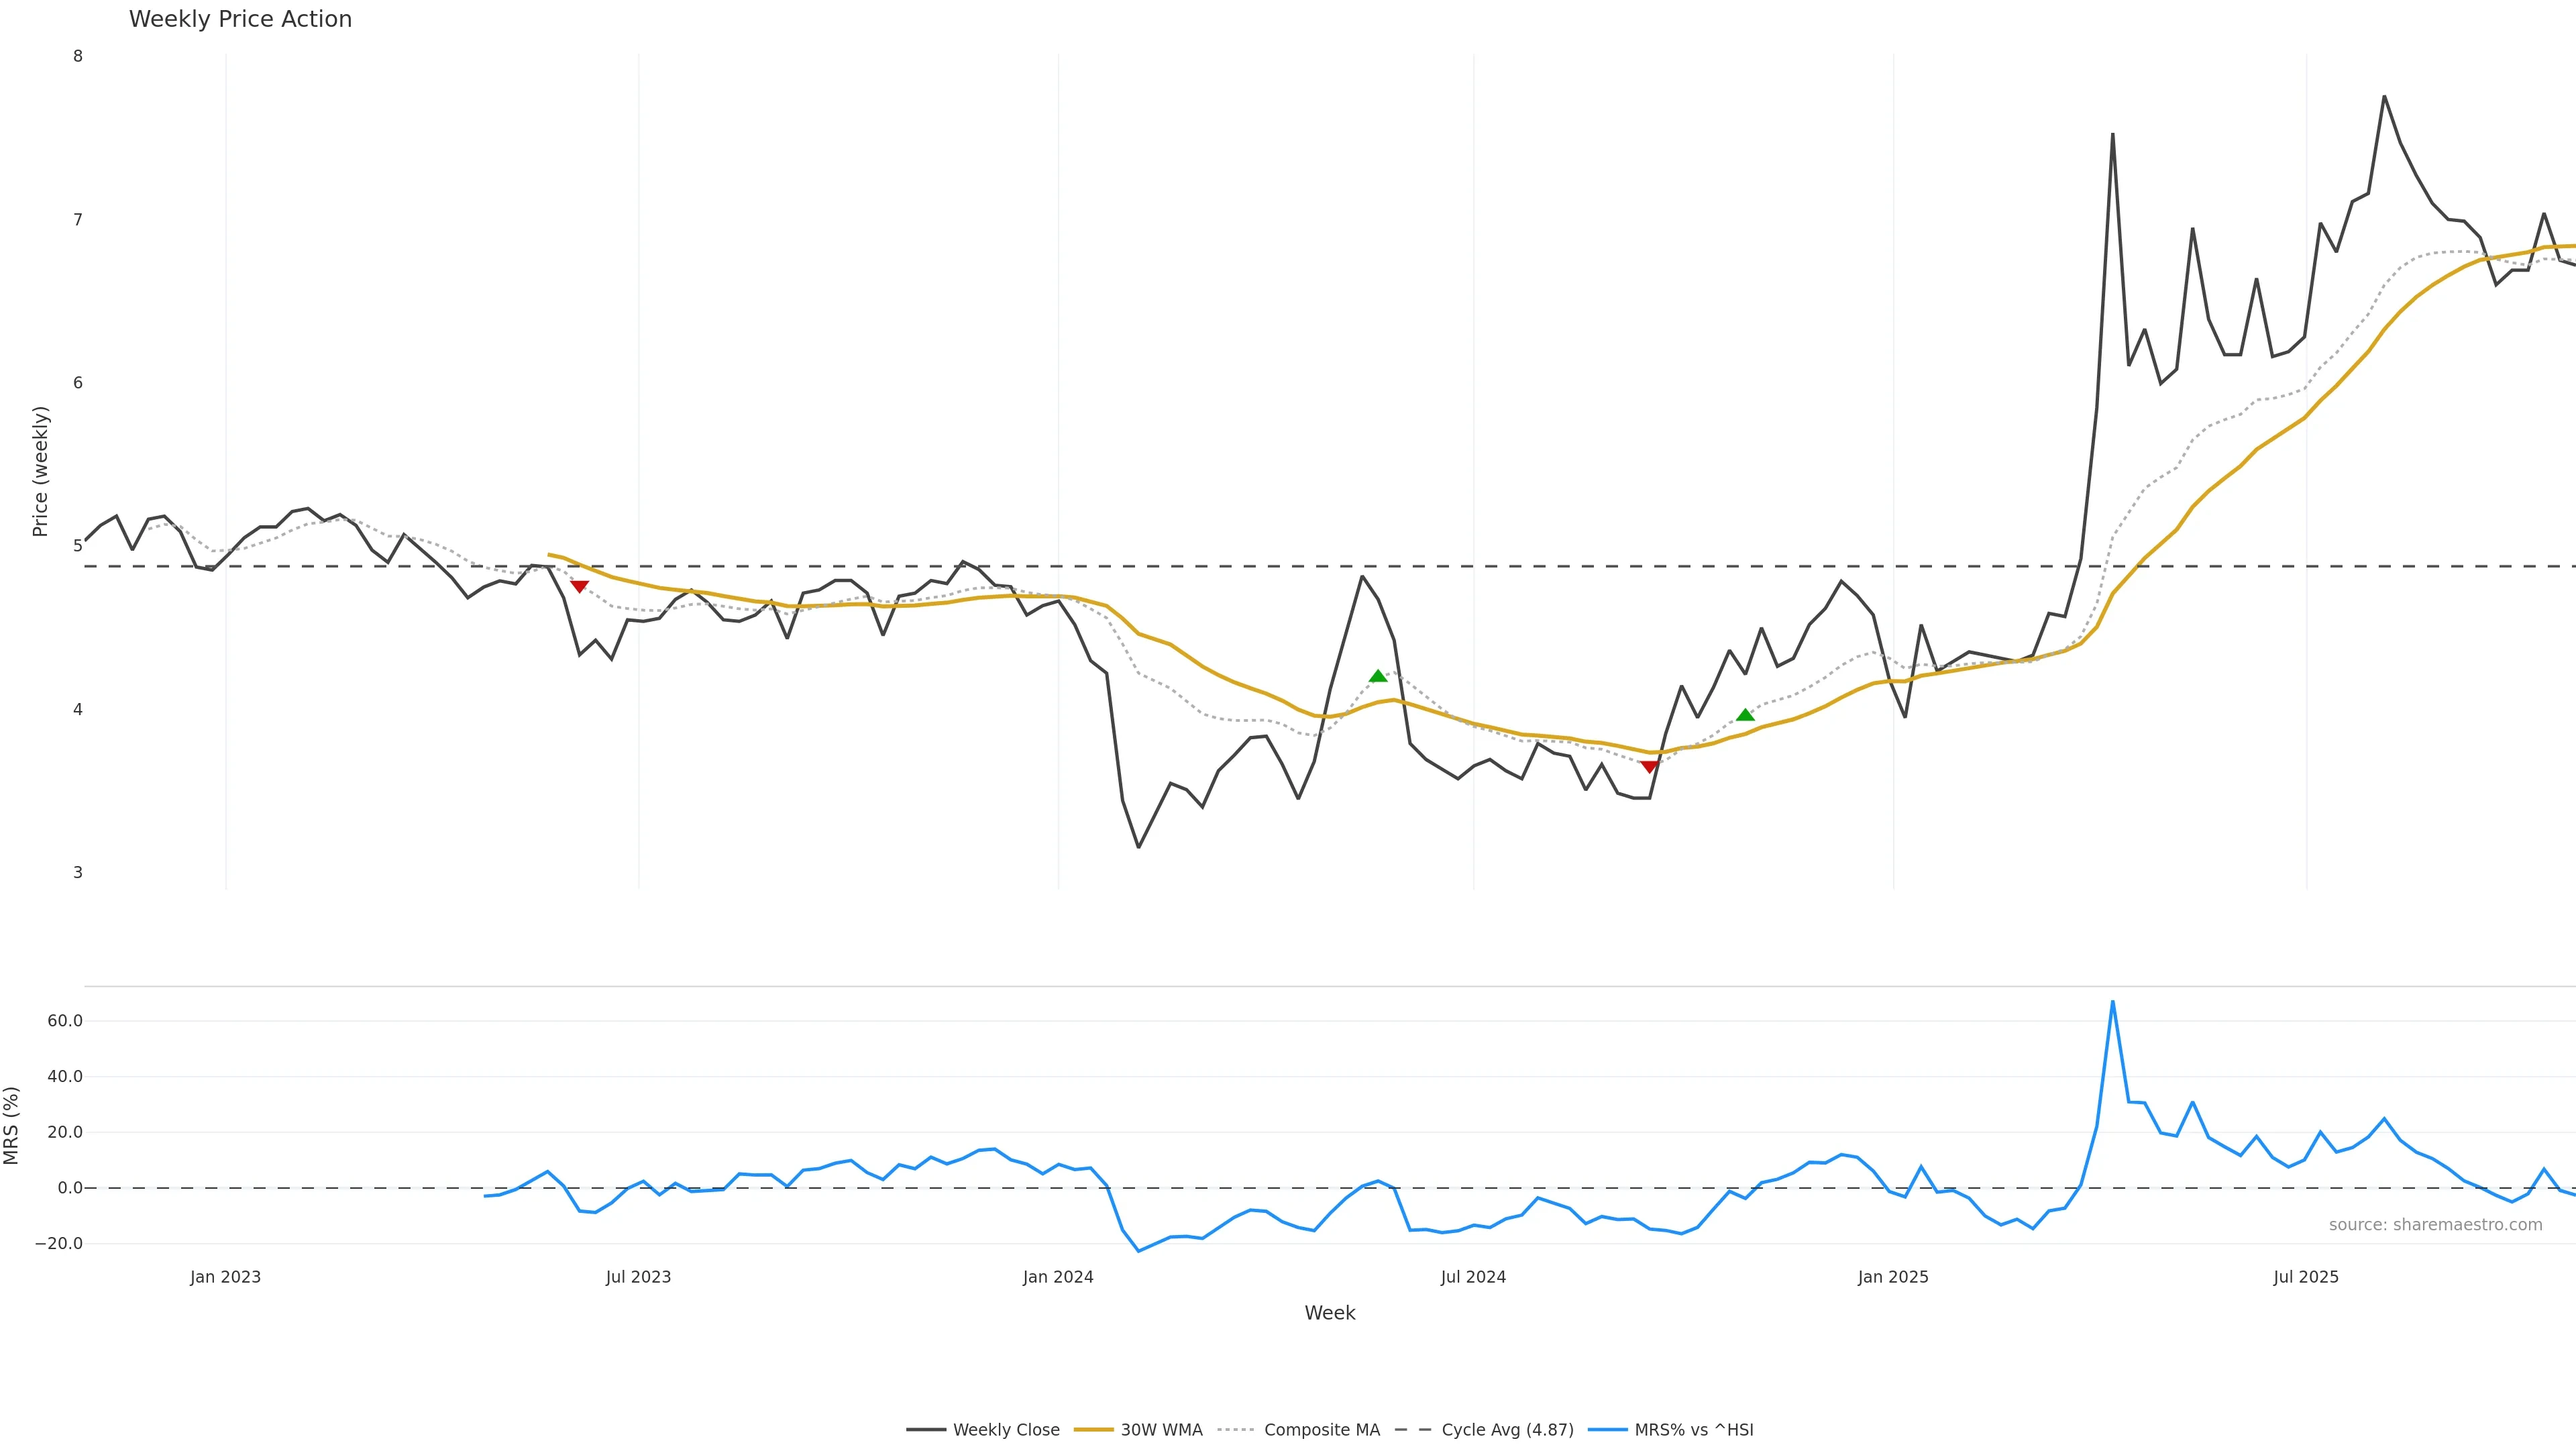The width and height of the screenshot is (2576, 1449).
Task: Click the red down-triangle marker before Jul 2023
Action: tap(579, 587)
